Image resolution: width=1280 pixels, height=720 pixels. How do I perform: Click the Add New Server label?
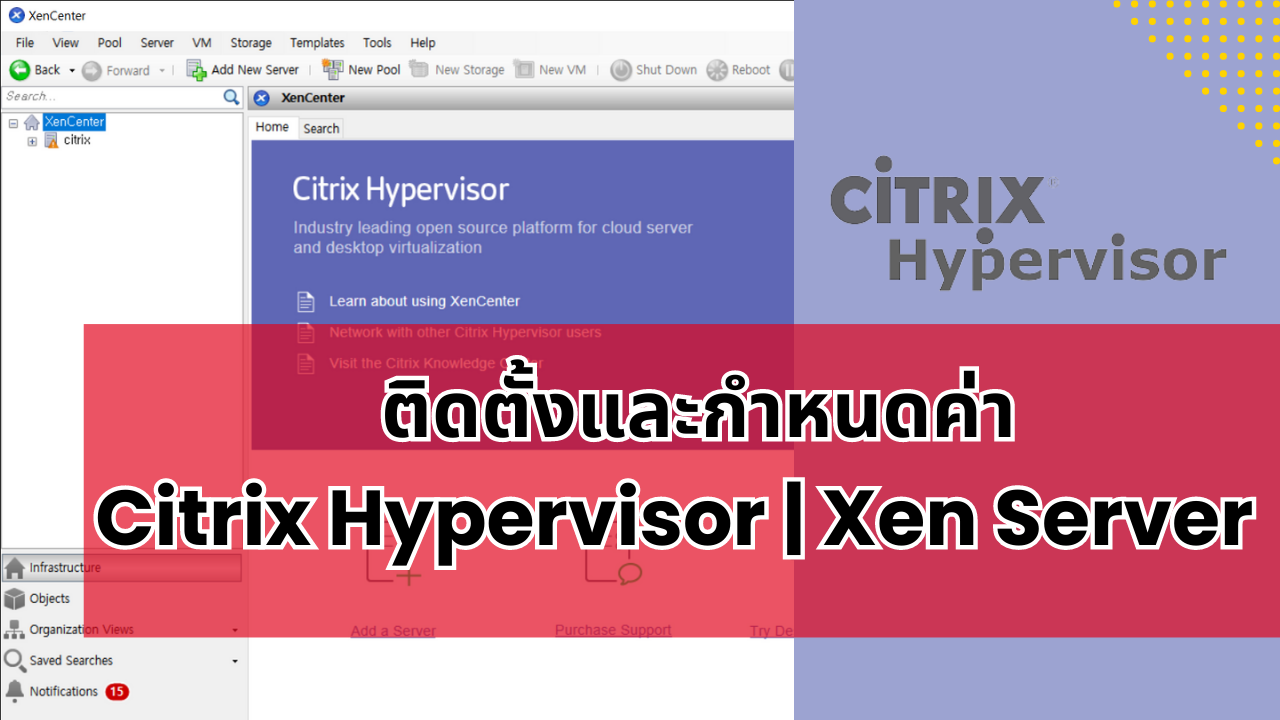coord(255,70)
